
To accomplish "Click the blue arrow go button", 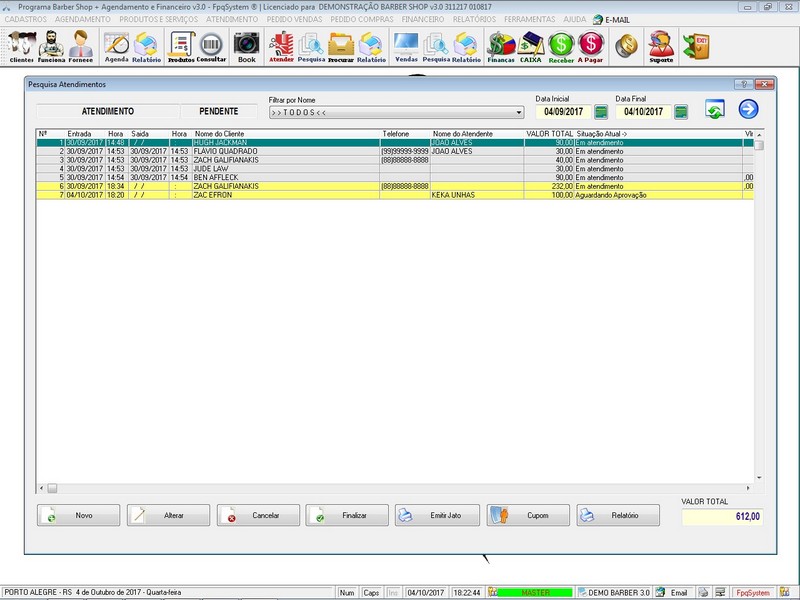I will tap(748, 109).
